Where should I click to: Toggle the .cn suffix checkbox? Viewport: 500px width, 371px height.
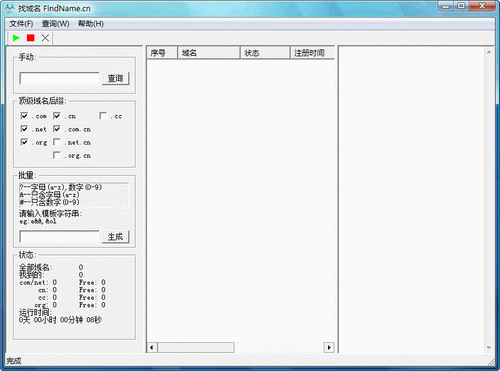point(57,116)
